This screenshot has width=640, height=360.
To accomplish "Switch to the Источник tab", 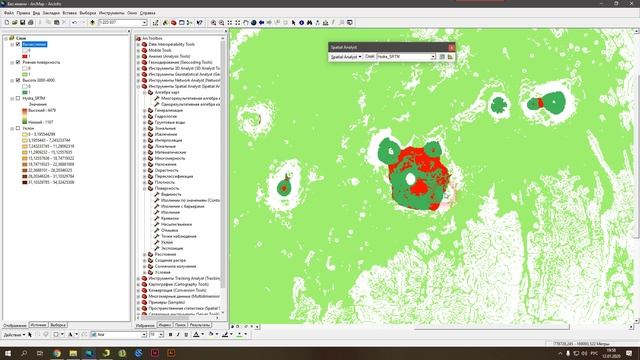I will [38, 325].
